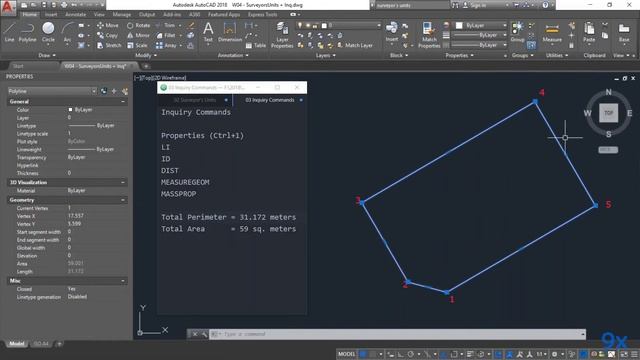Use the Scale tool
640x360 pixels.
(137, 45)
